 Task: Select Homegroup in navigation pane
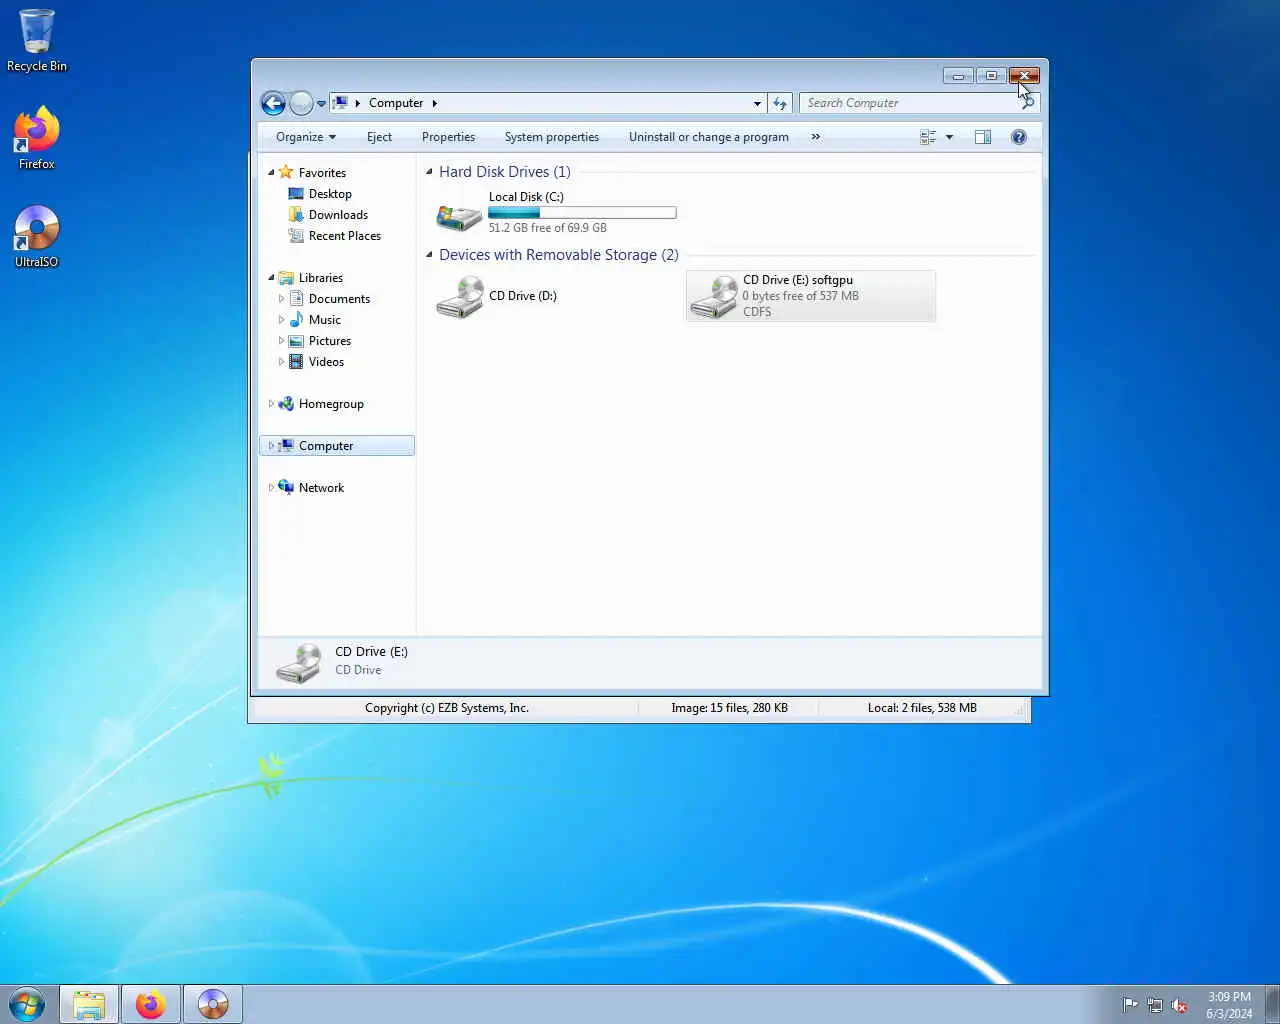331,404
